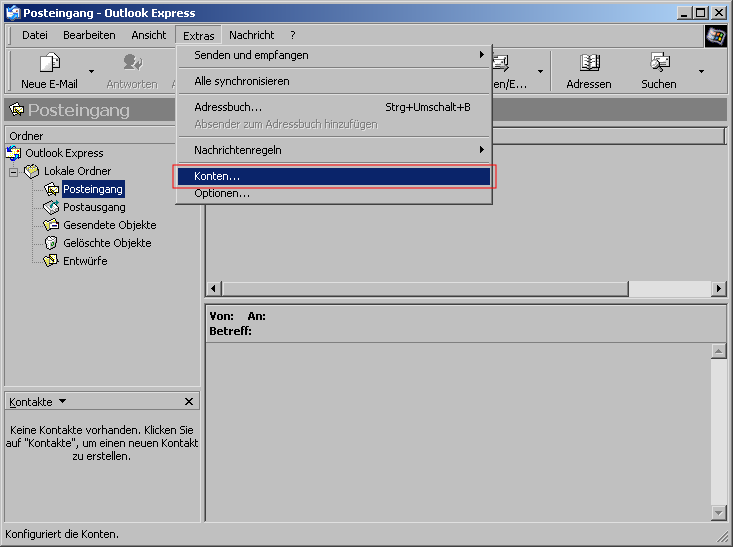Click preview pane scroll down arrow

tap(719, 513)
